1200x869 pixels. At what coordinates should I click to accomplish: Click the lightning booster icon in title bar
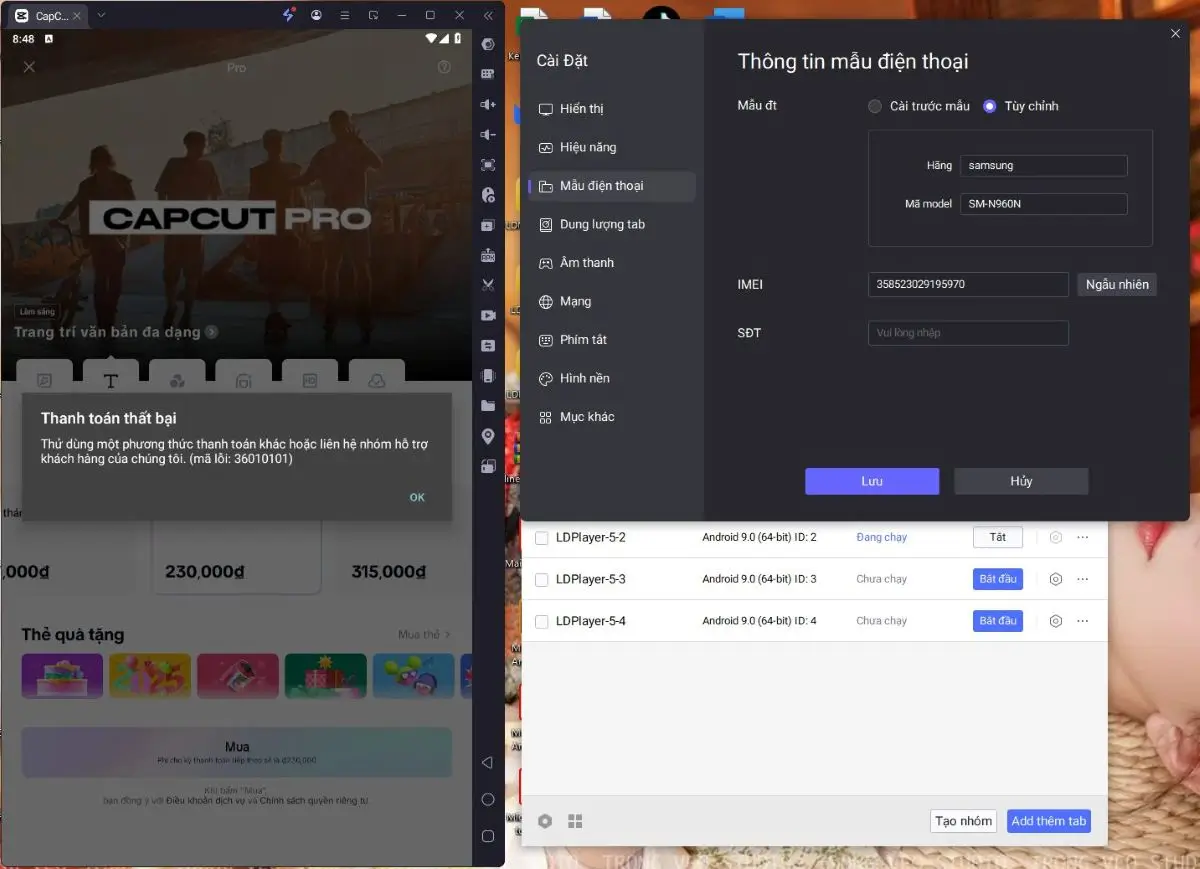click(x=289, y=15)
